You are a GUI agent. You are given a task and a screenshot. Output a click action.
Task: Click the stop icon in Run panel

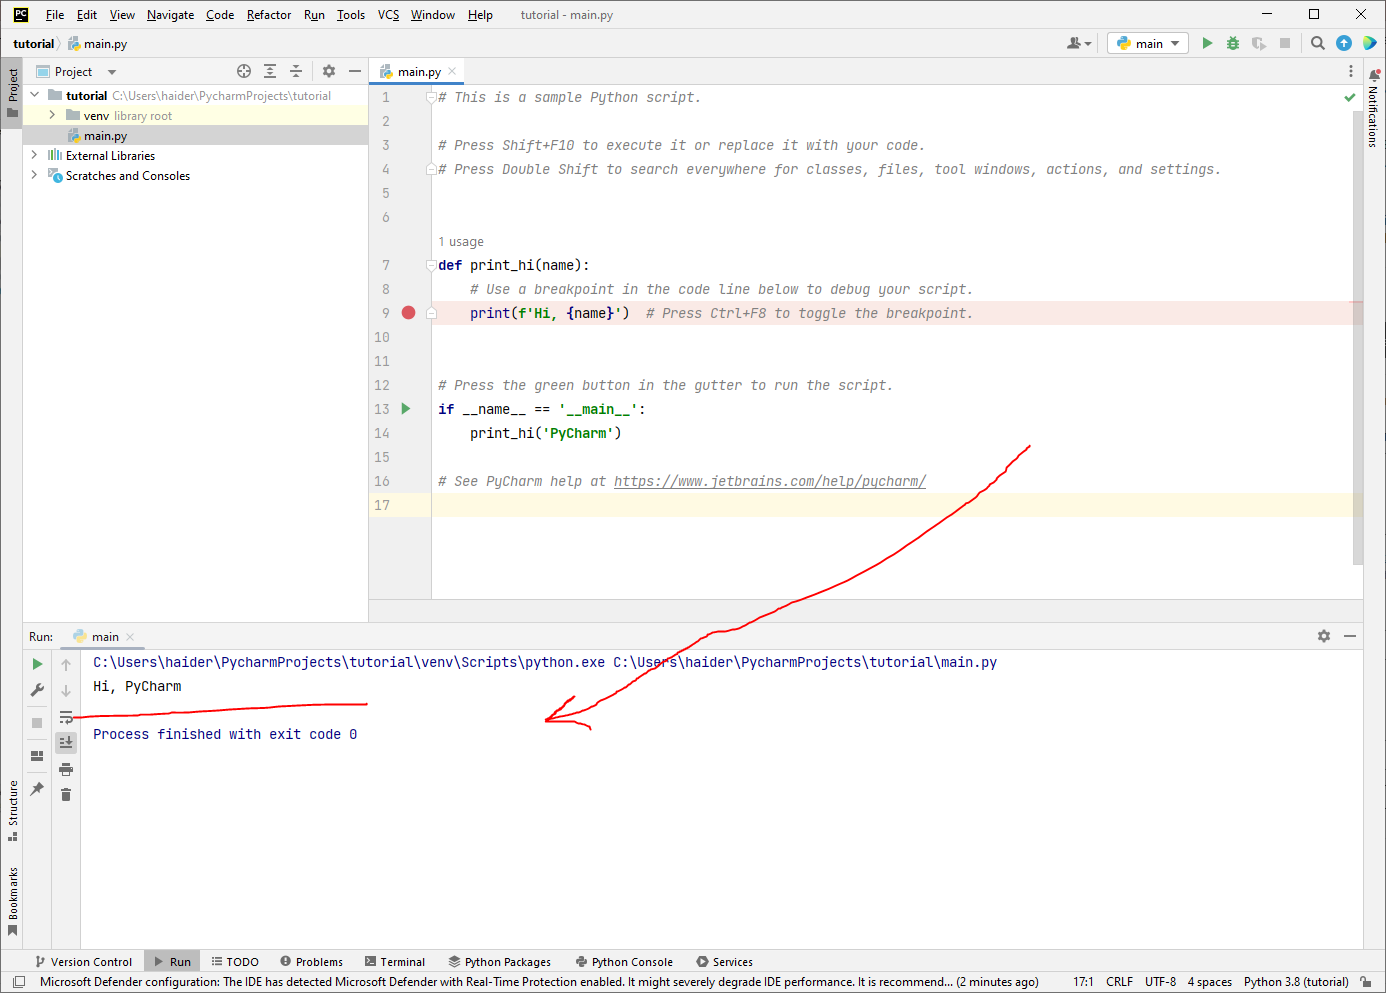click(37, 722)
